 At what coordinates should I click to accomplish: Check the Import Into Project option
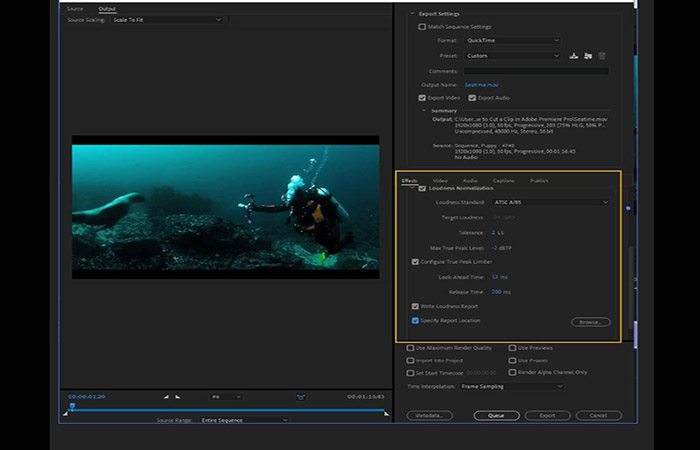pyautogui.click(x=410, y=360)
